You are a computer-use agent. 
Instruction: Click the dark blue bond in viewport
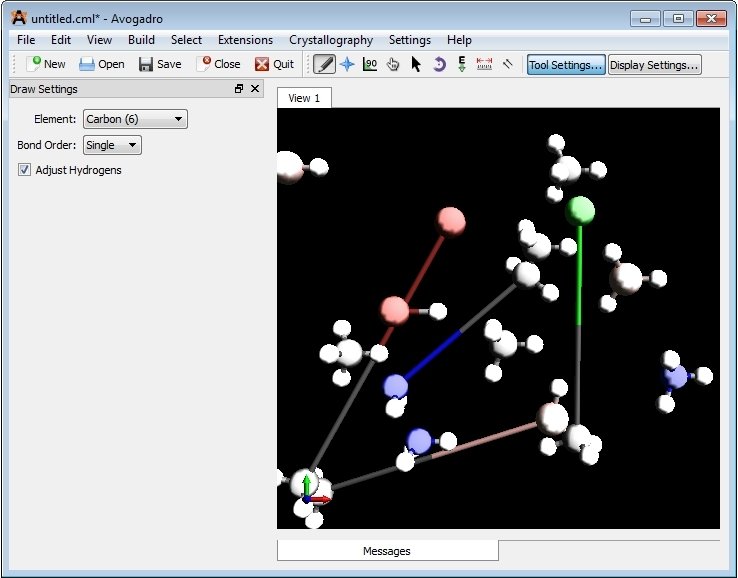tap(433, 355)
